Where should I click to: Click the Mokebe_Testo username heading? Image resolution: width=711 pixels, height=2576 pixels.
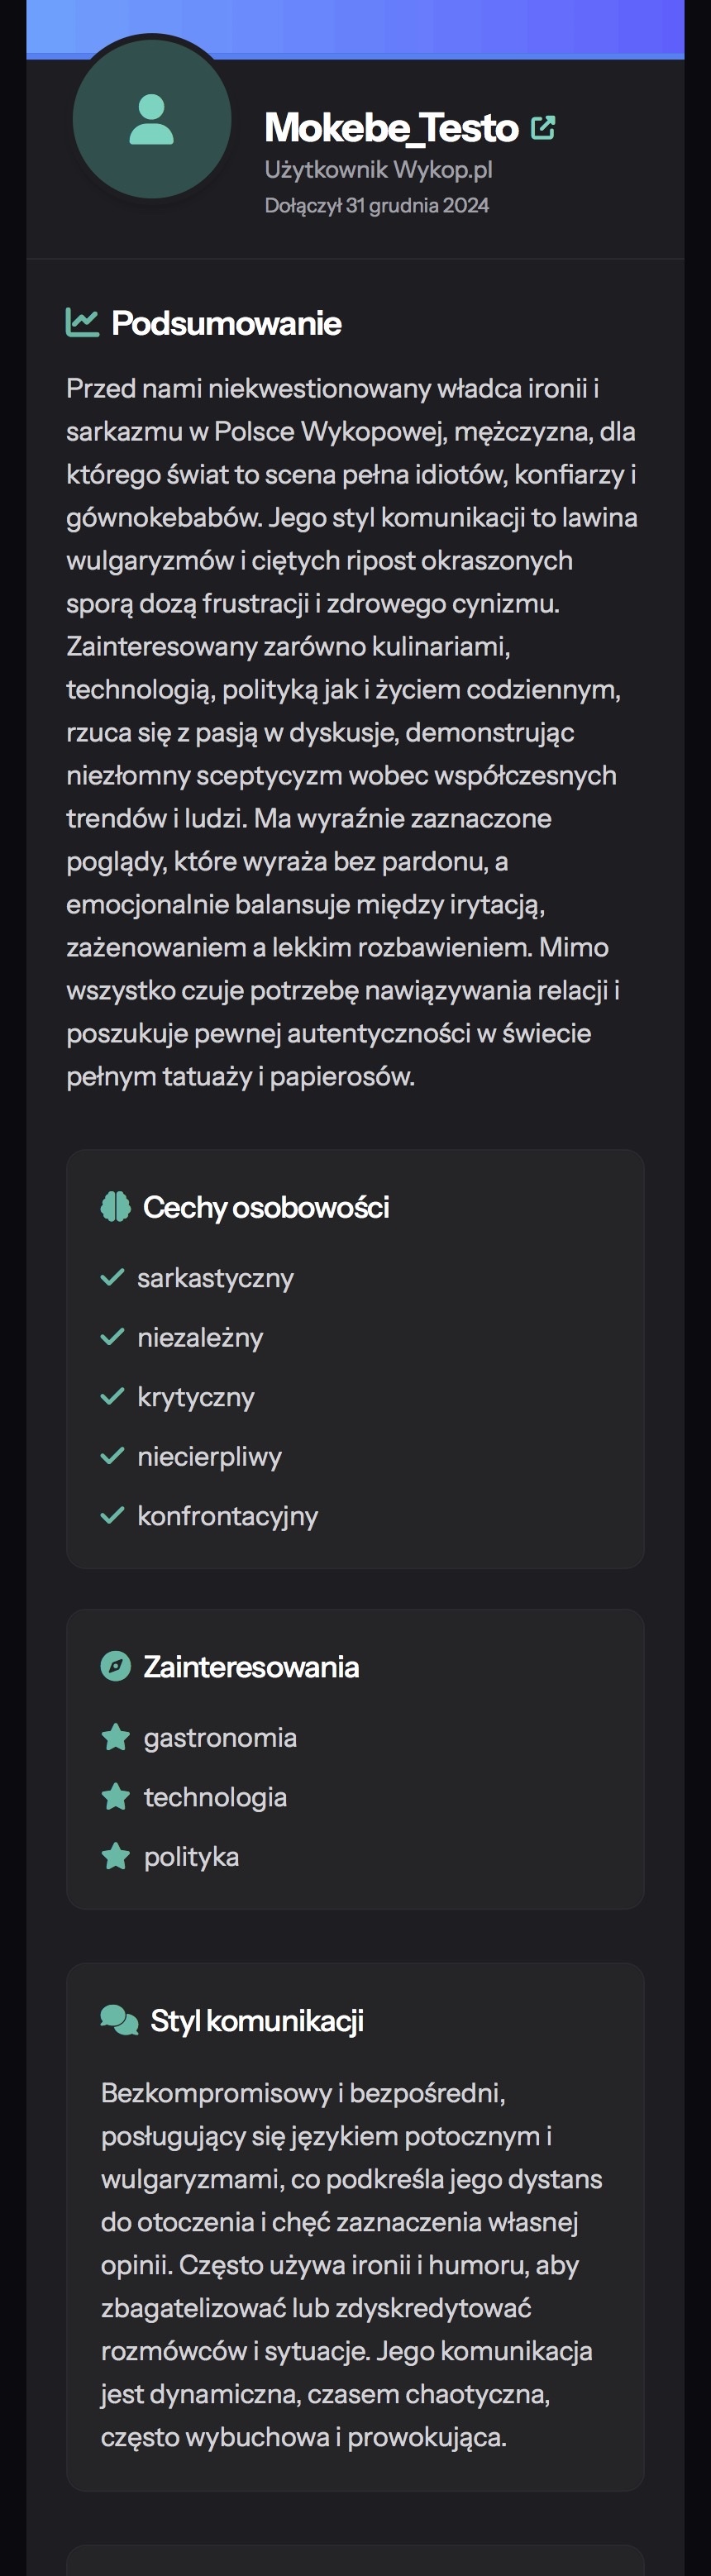(391, 128)
